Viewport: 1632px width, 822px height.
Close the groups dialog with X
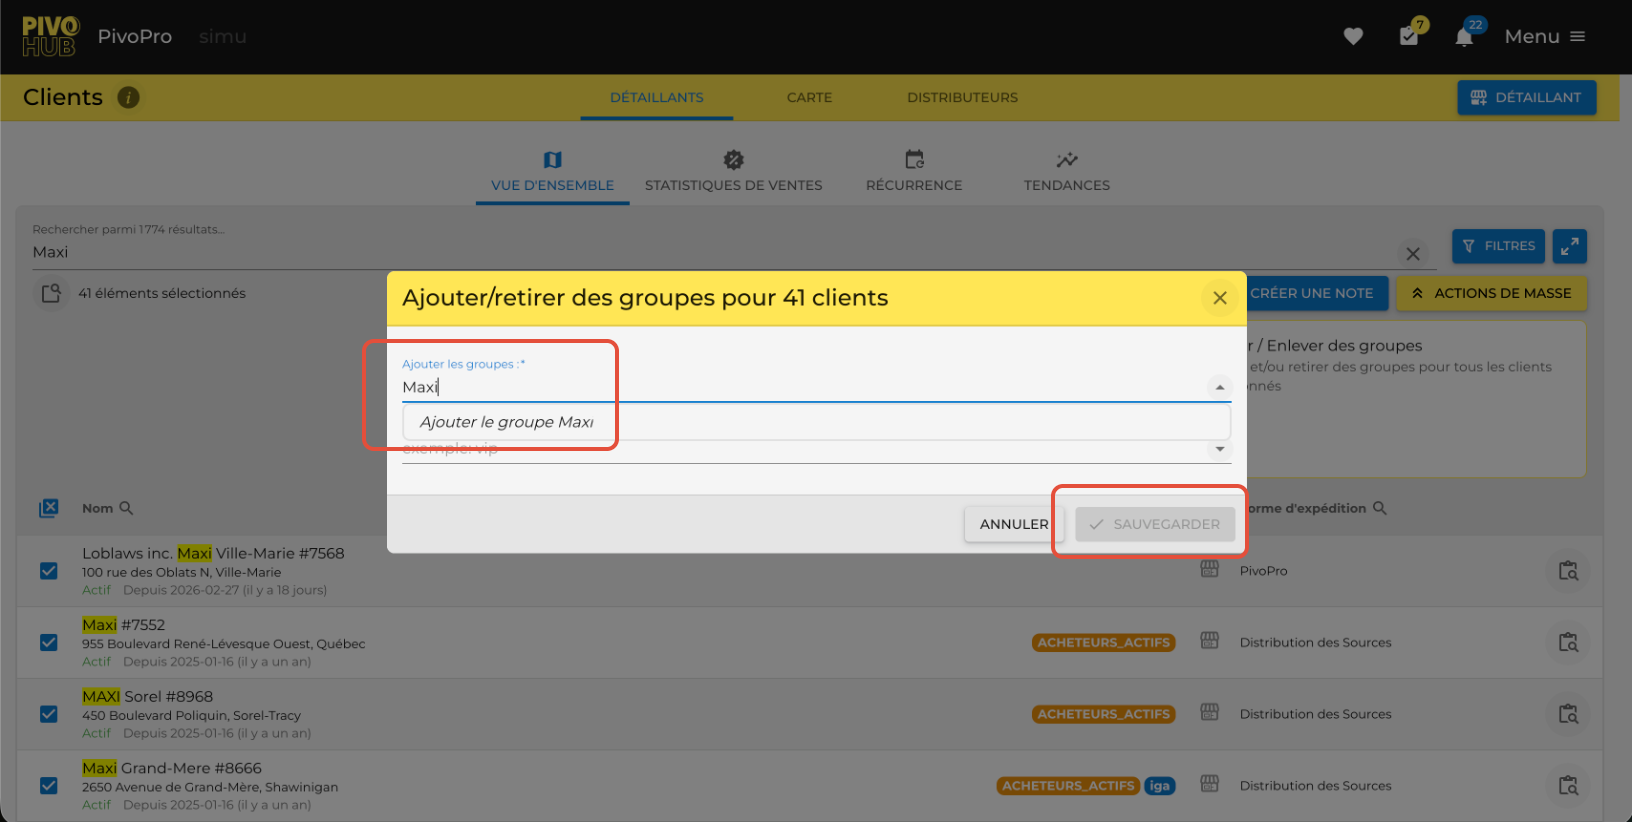[x=1220, y=298]
